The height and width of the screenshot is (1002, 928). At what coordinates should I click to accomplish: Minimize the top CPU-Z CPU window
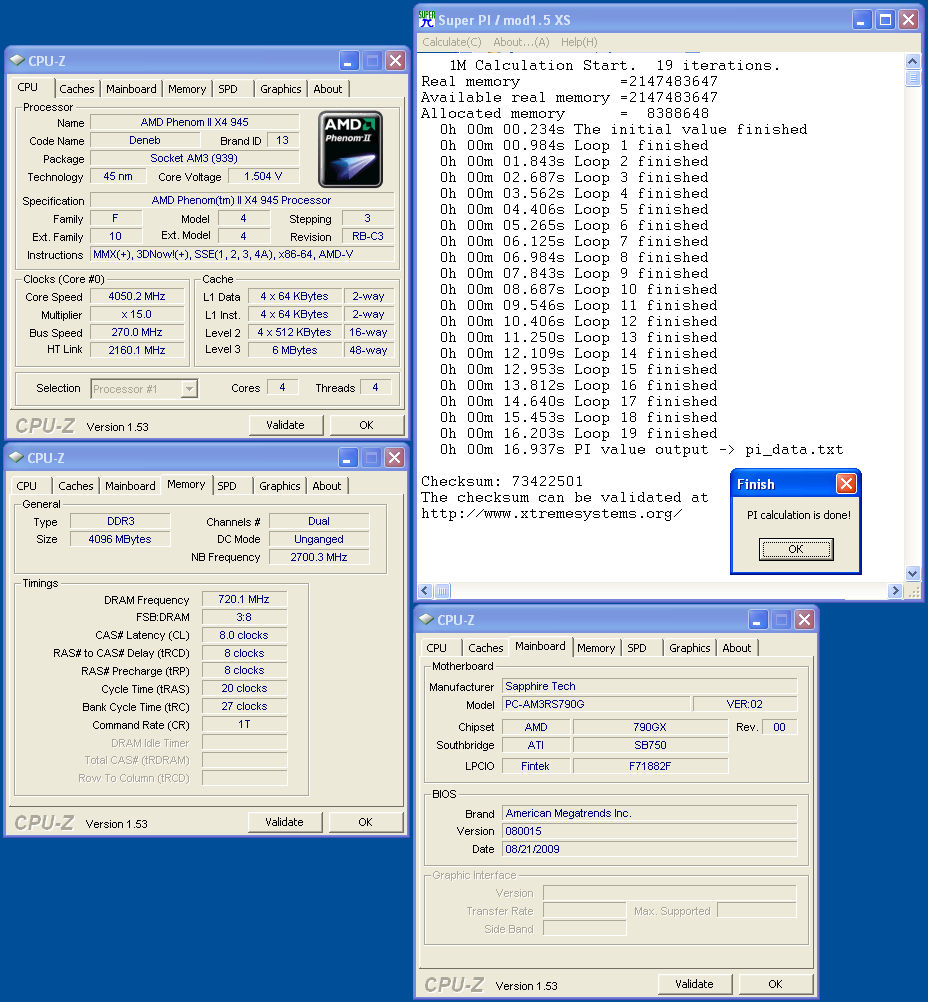pos(348,61)
